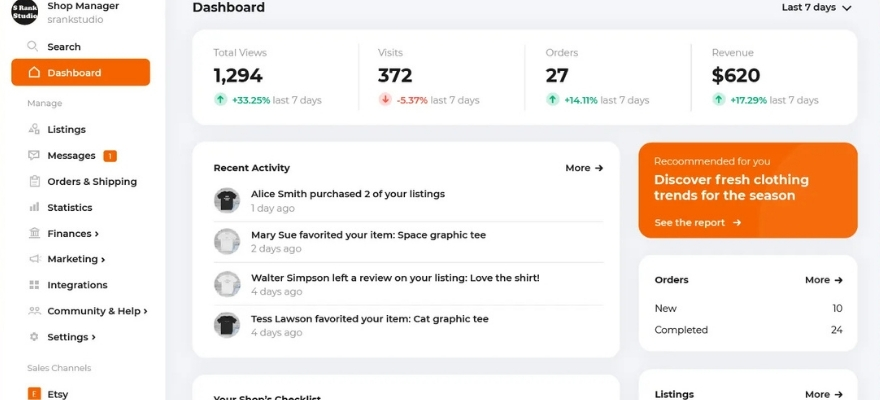
Task: Expand the Community & Help submenu
Action: coord(97,311)
